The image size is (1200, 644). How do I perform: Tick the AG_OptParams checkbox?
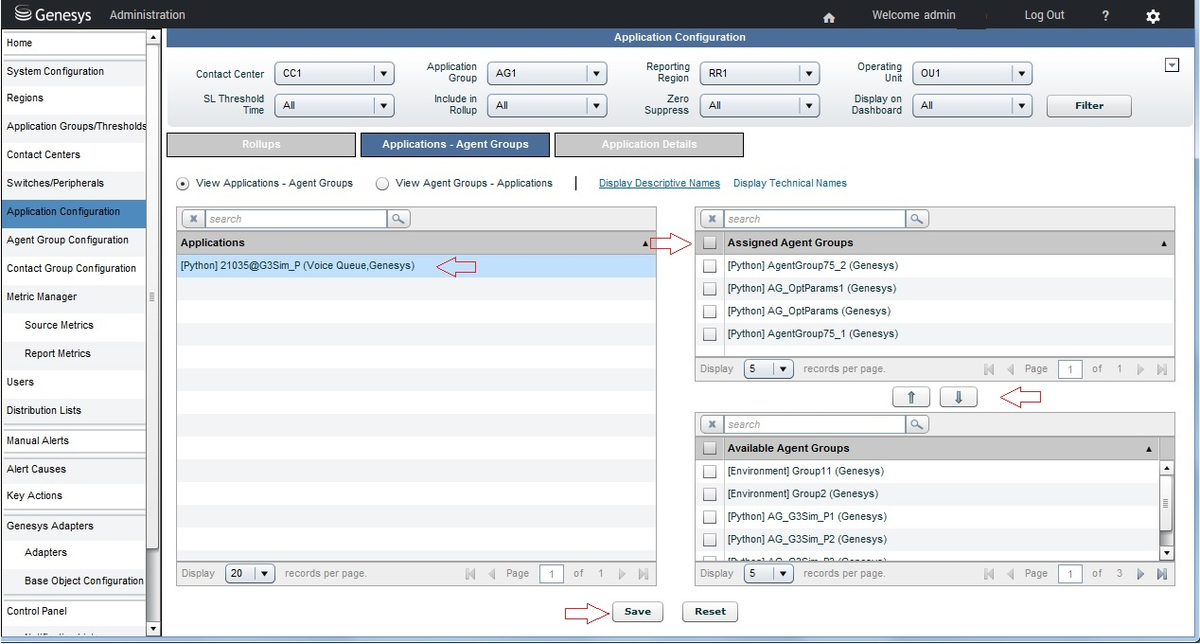pyautogui.click(x=710, y=312)
